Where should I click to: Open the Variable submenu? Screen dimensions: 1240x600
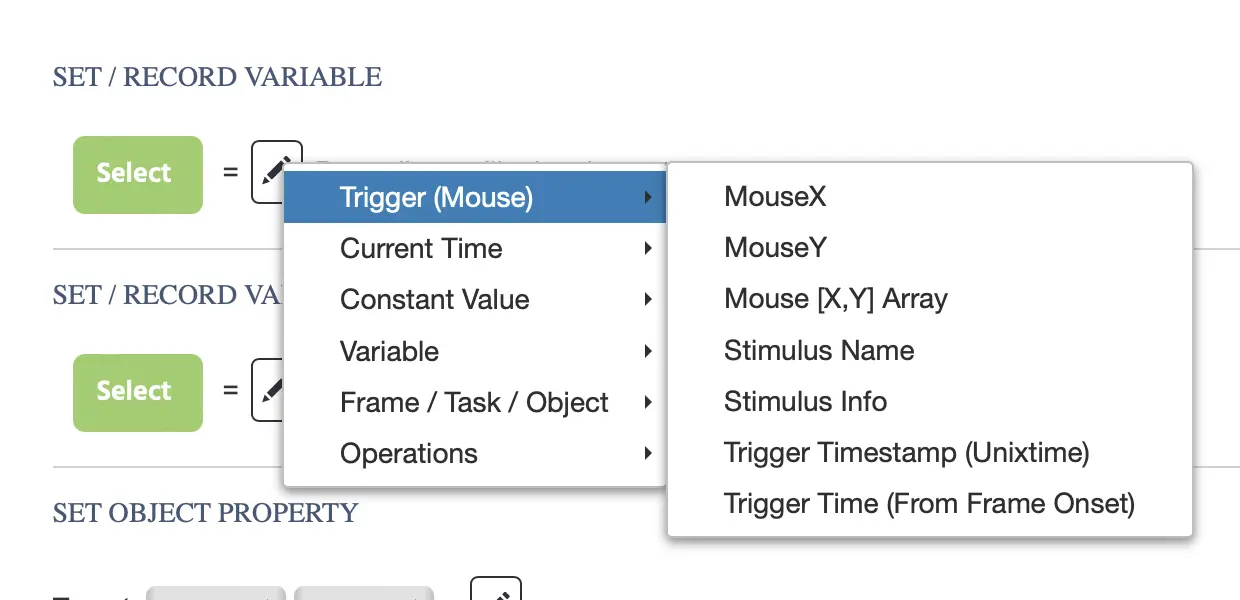pyautogui.click(x=389, y=351)
